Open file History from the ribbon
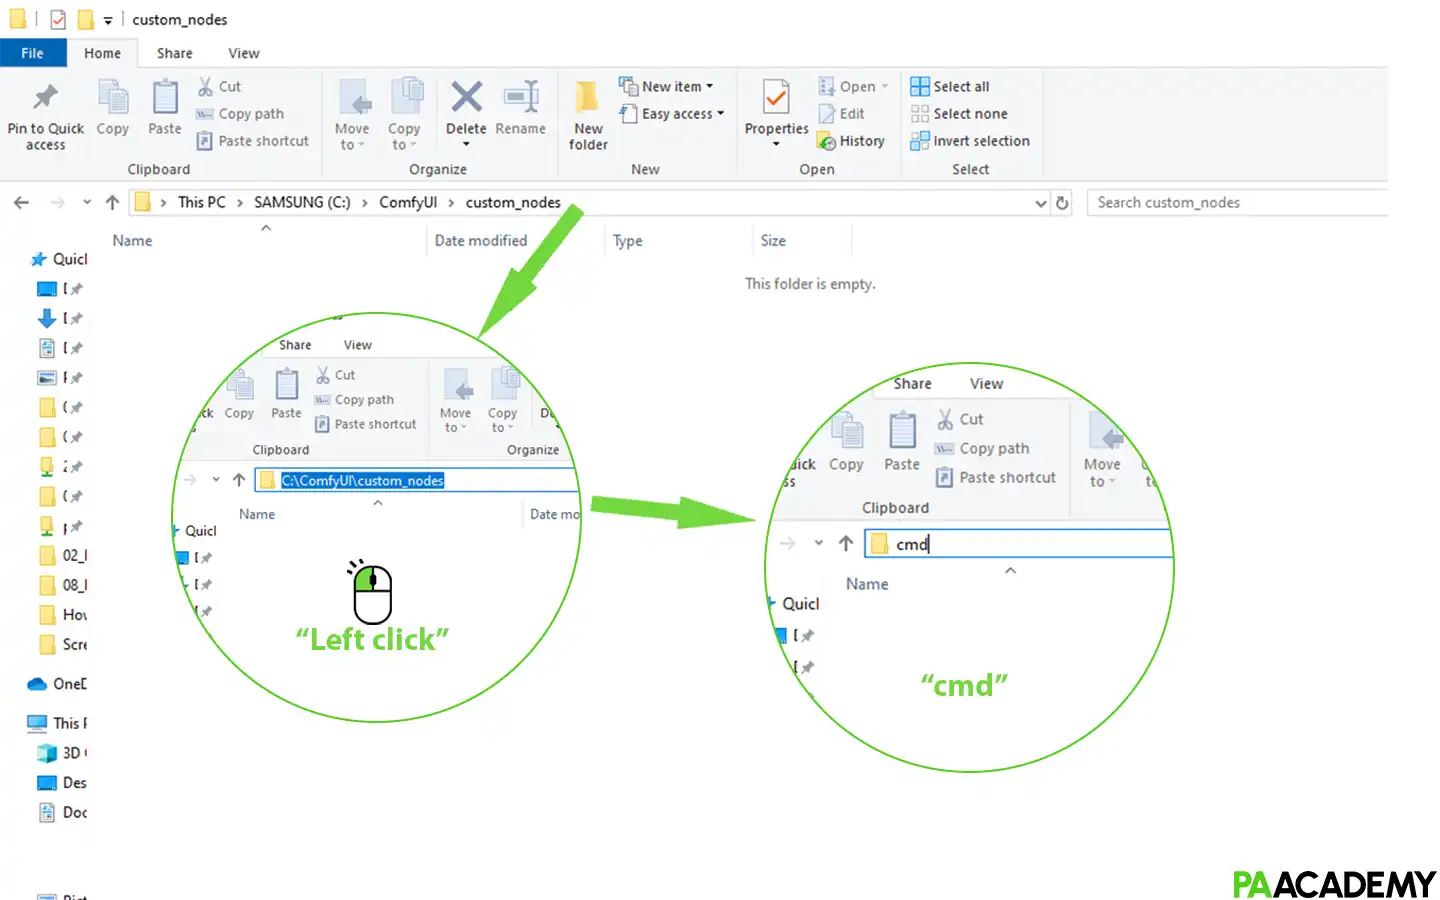The width and height of the screenshot is (1440, 900). pyautogui.click(x=852, y=141)
